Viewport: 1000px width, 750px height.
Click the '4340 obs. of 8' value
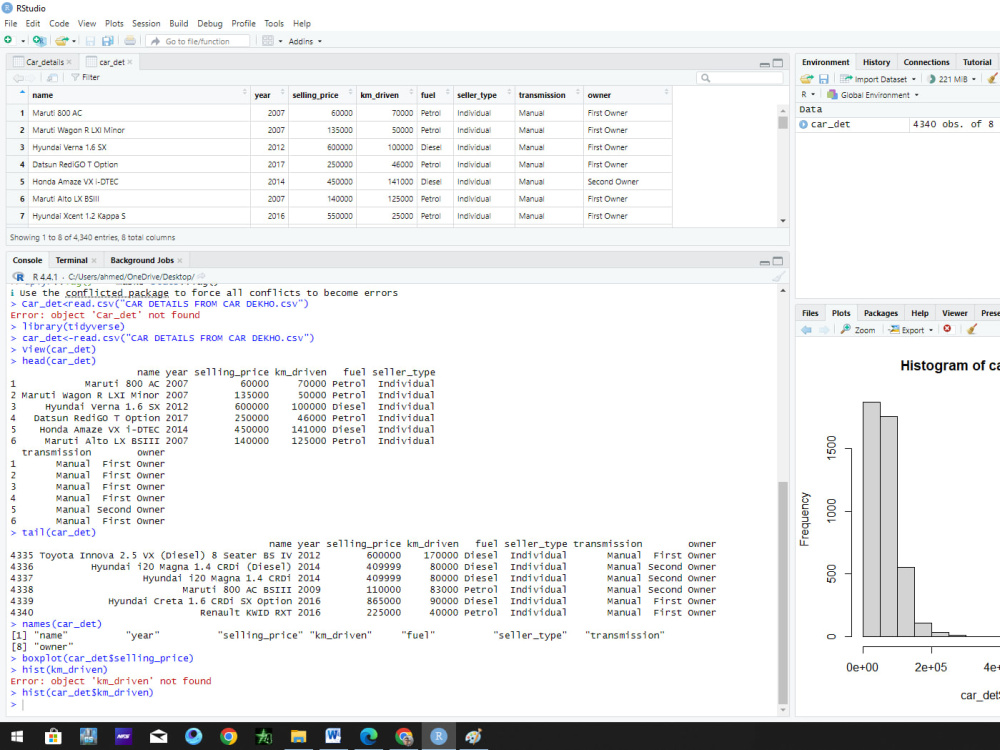tap(953, 124)
